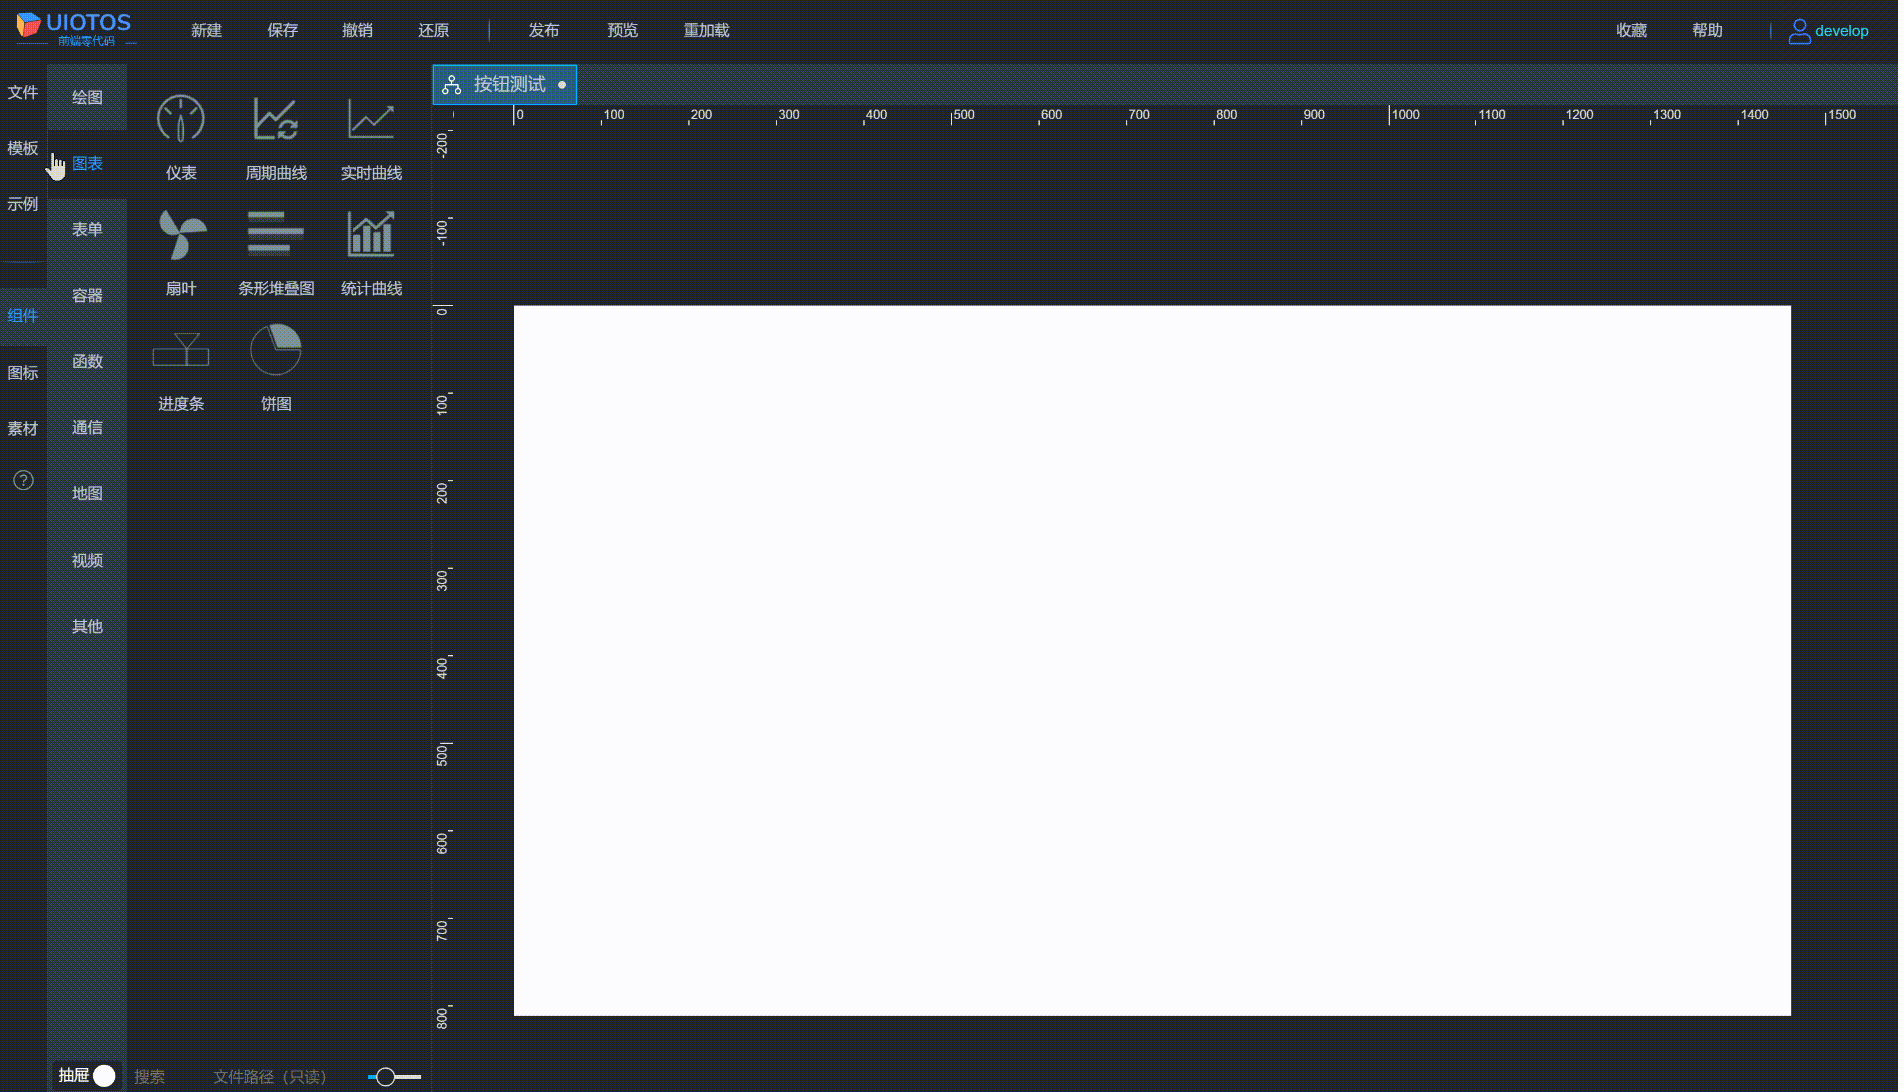This screenshot has height=1092, width=1898.
Task: Select the 饼图 pie chart component
Action: [276, 365]
